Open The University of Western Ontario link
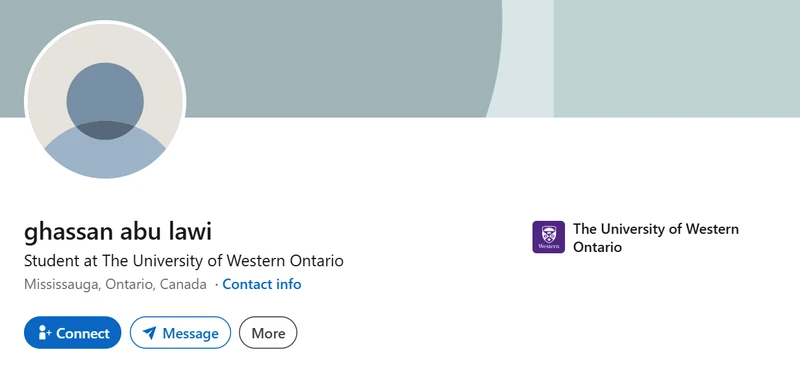The width and height of the screenshot is (800, 365). click(656, 238)
